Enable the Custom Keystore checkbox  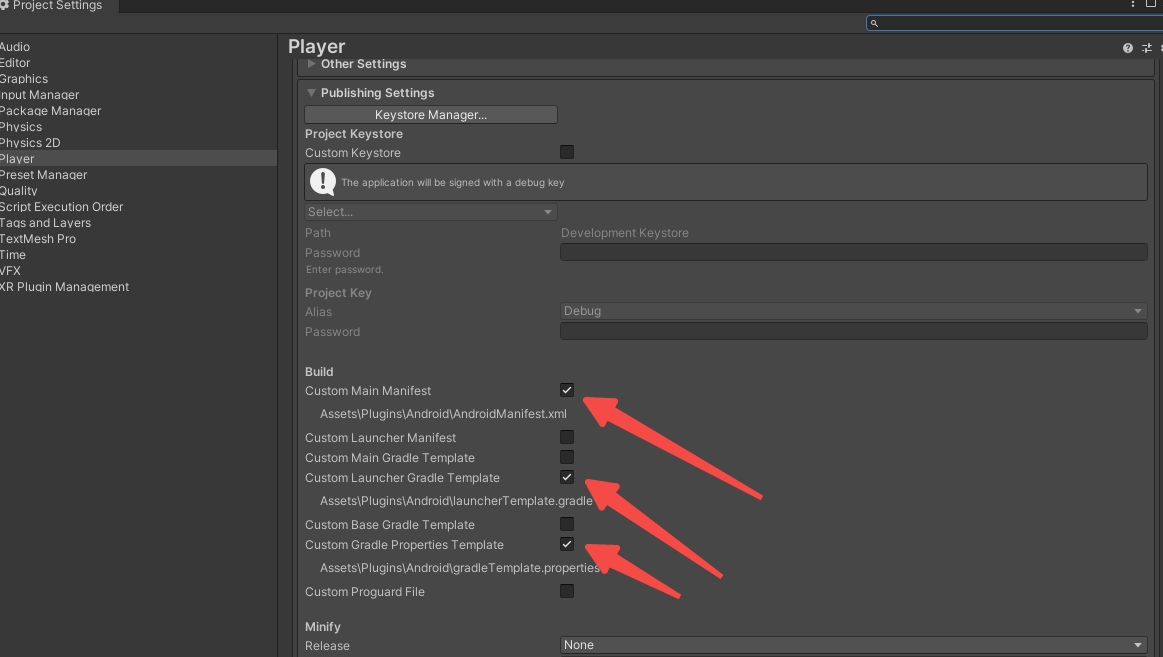point(567,152)
